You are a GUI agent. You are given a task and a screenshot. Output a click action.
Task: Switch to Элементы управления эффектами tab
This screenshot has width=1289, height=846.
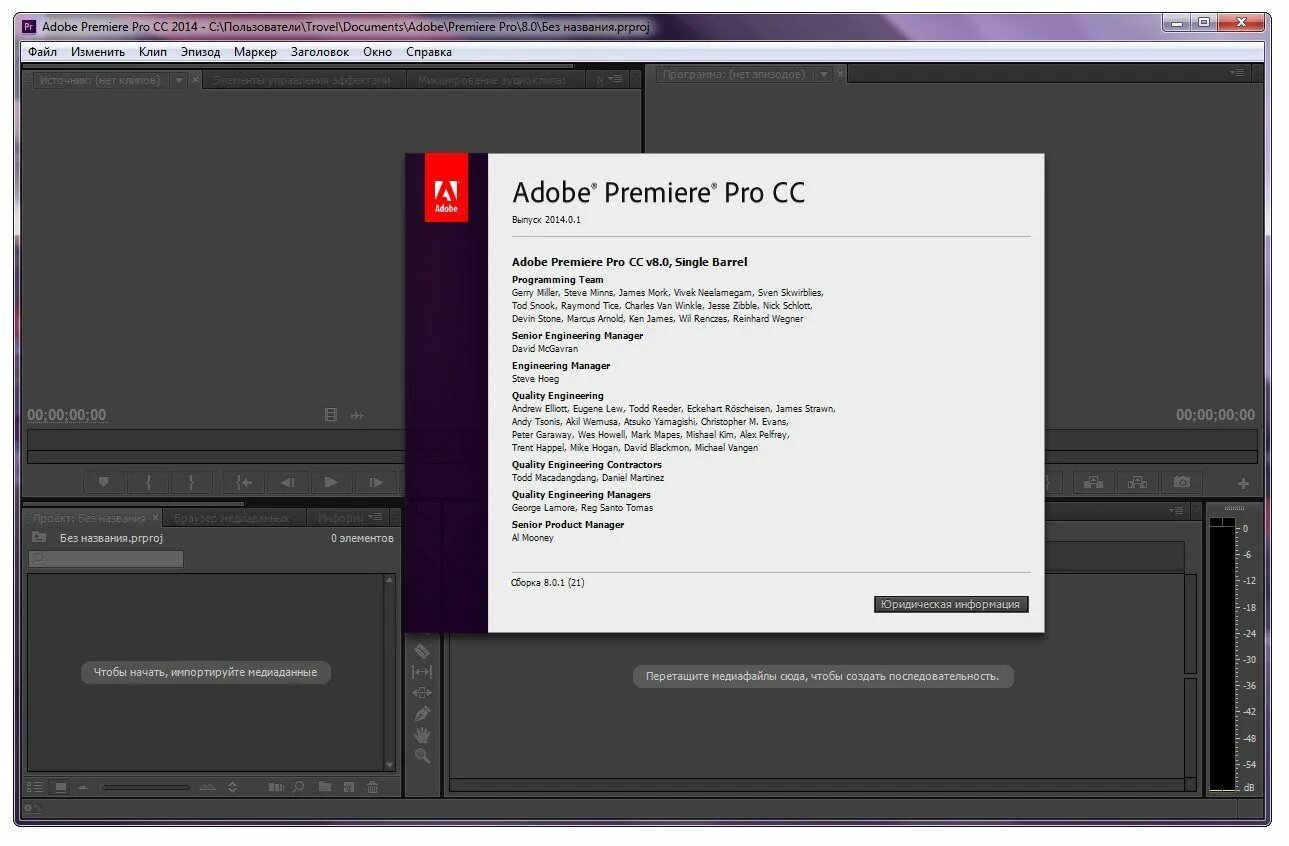click(x=302, y=80)
